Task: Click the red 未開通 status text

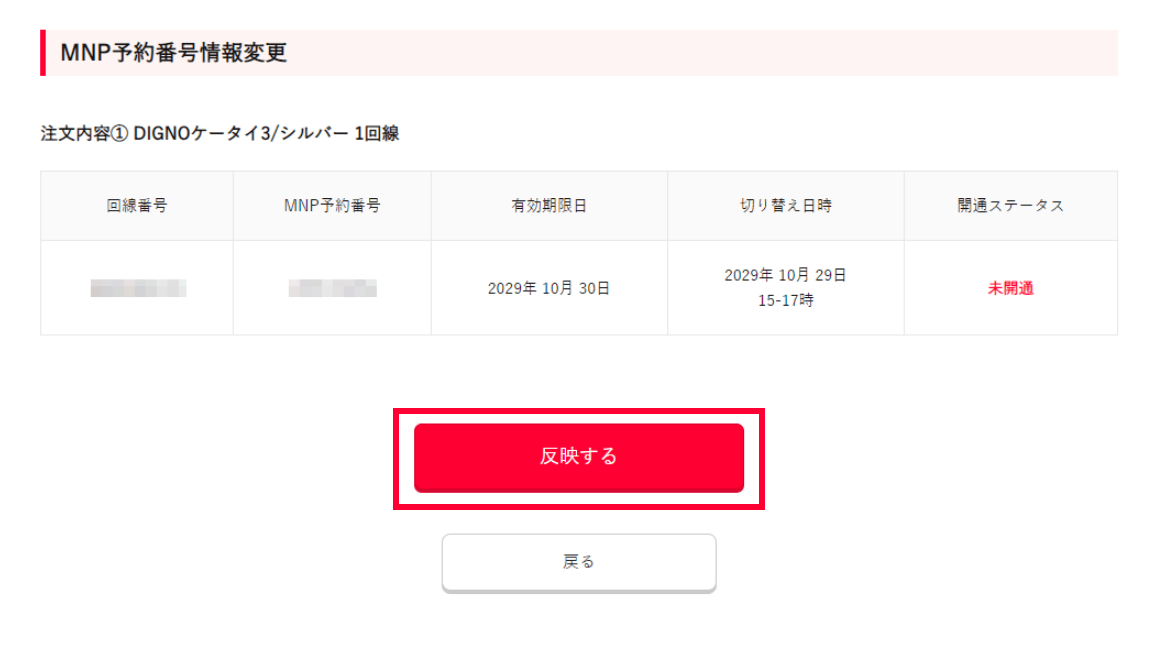Action: pyautogui.click(x=1010, y=289)
